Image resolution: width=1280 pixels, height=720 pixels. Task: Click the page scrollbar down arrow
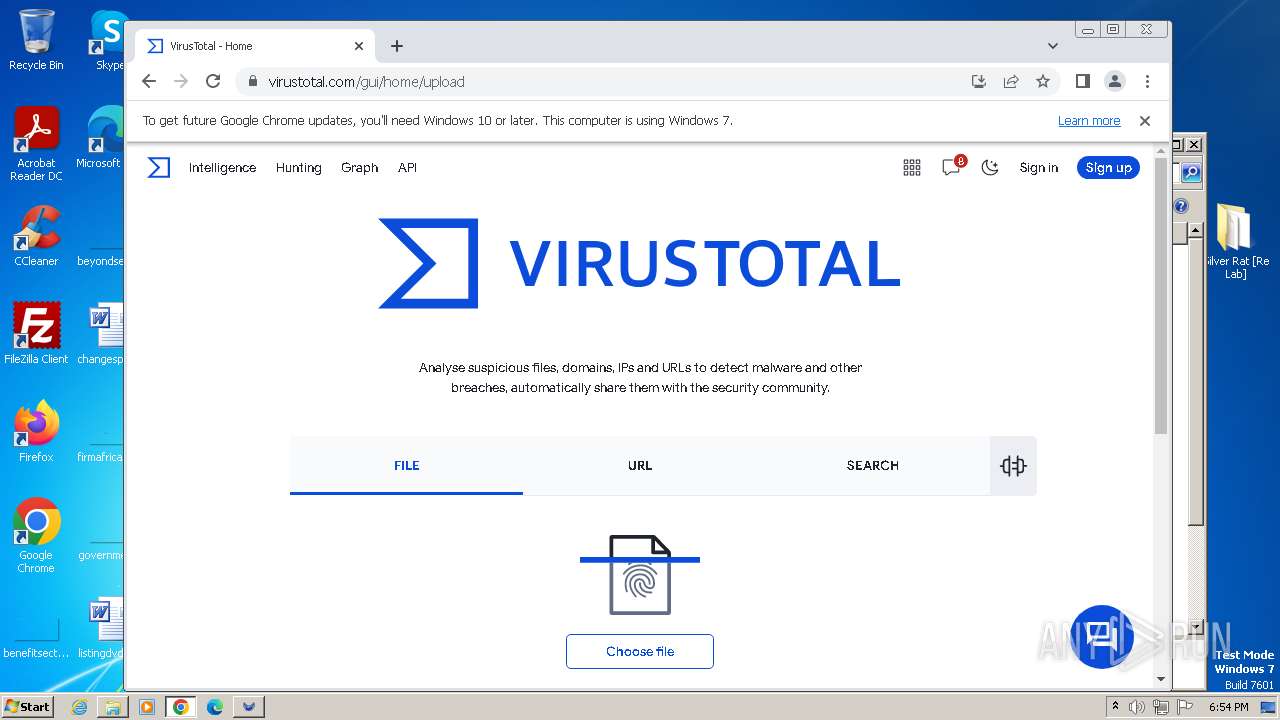(x=1161, y=680)
